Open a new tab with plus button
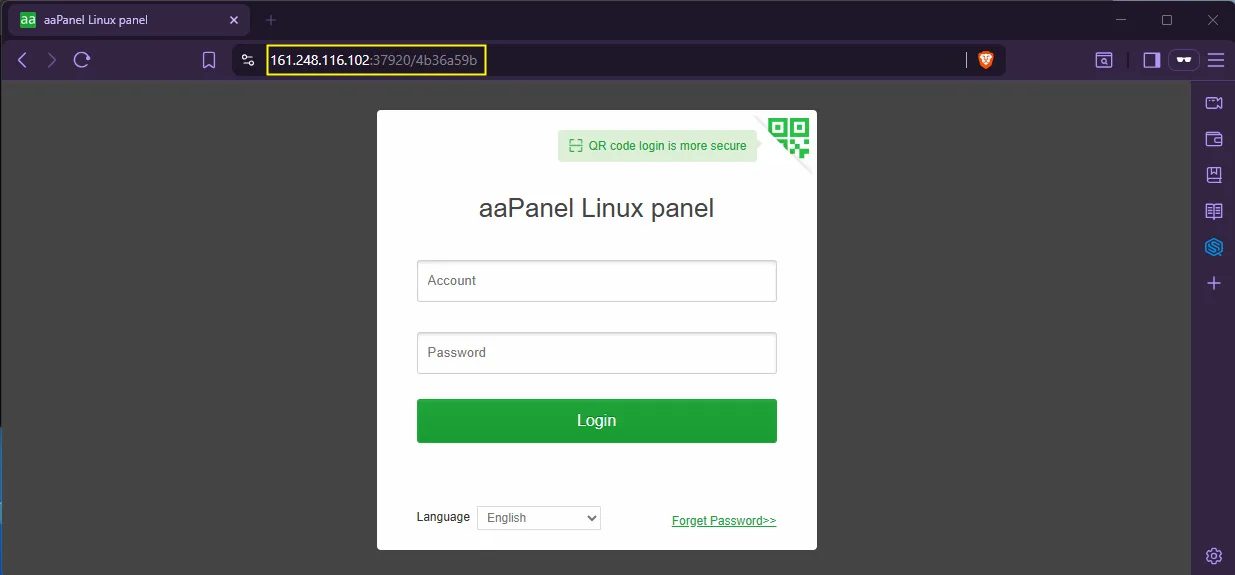 point(270,20)
